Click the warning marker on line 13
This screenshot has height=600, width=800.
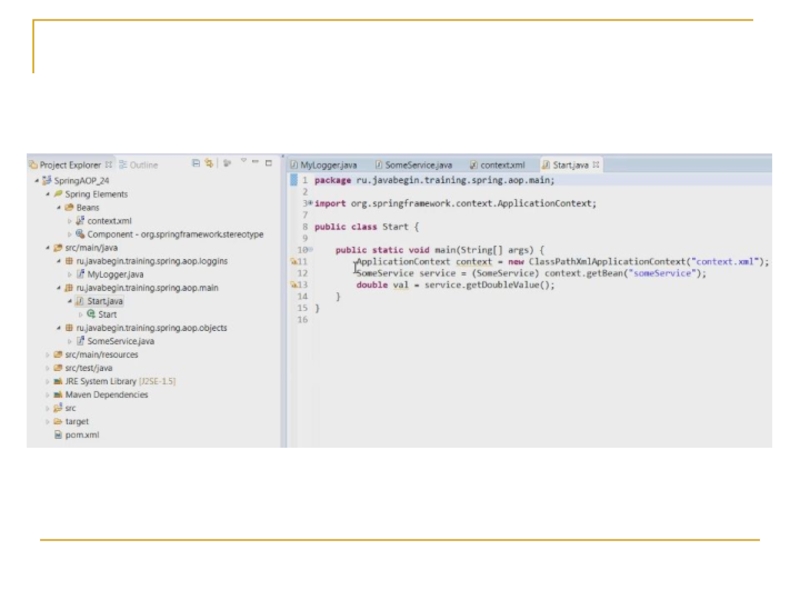294,285
